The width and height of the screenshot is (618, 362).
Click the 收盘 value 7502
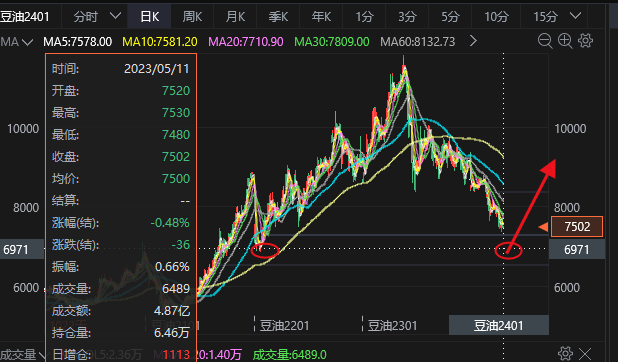[x=176, y=157]
